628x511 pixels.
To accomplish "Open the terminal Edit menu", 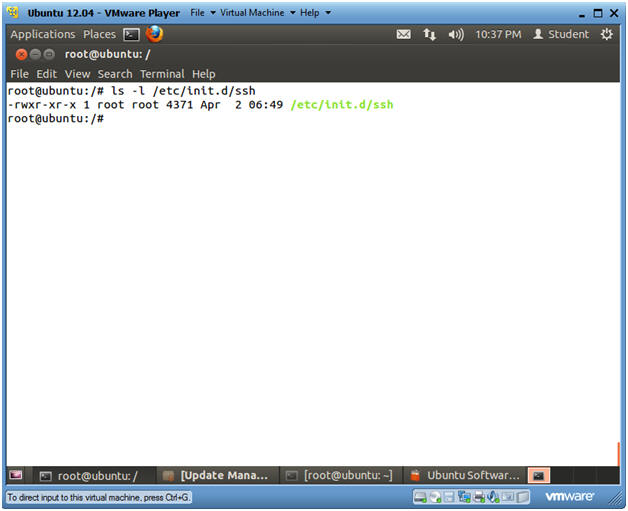I will tap(46, 74).
